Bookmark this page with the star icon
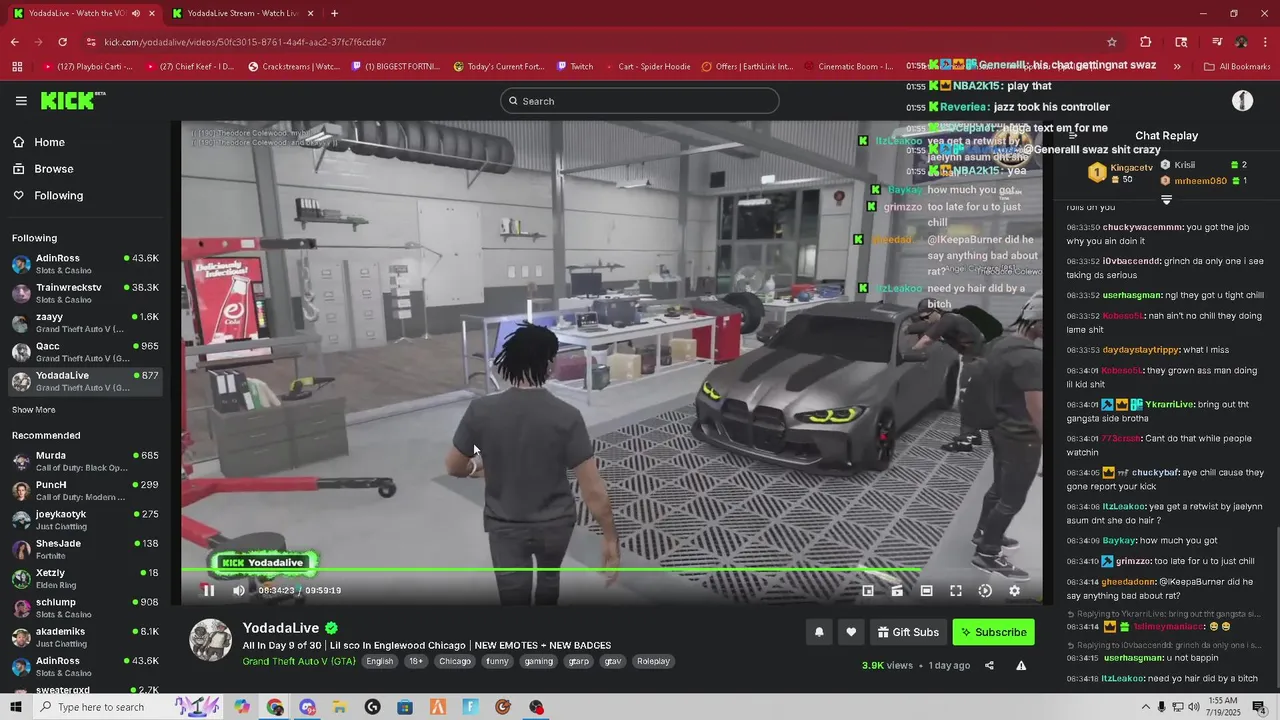Image resolution: width=1280 pixels, height=720 pixels. [x=1111, y=42]
